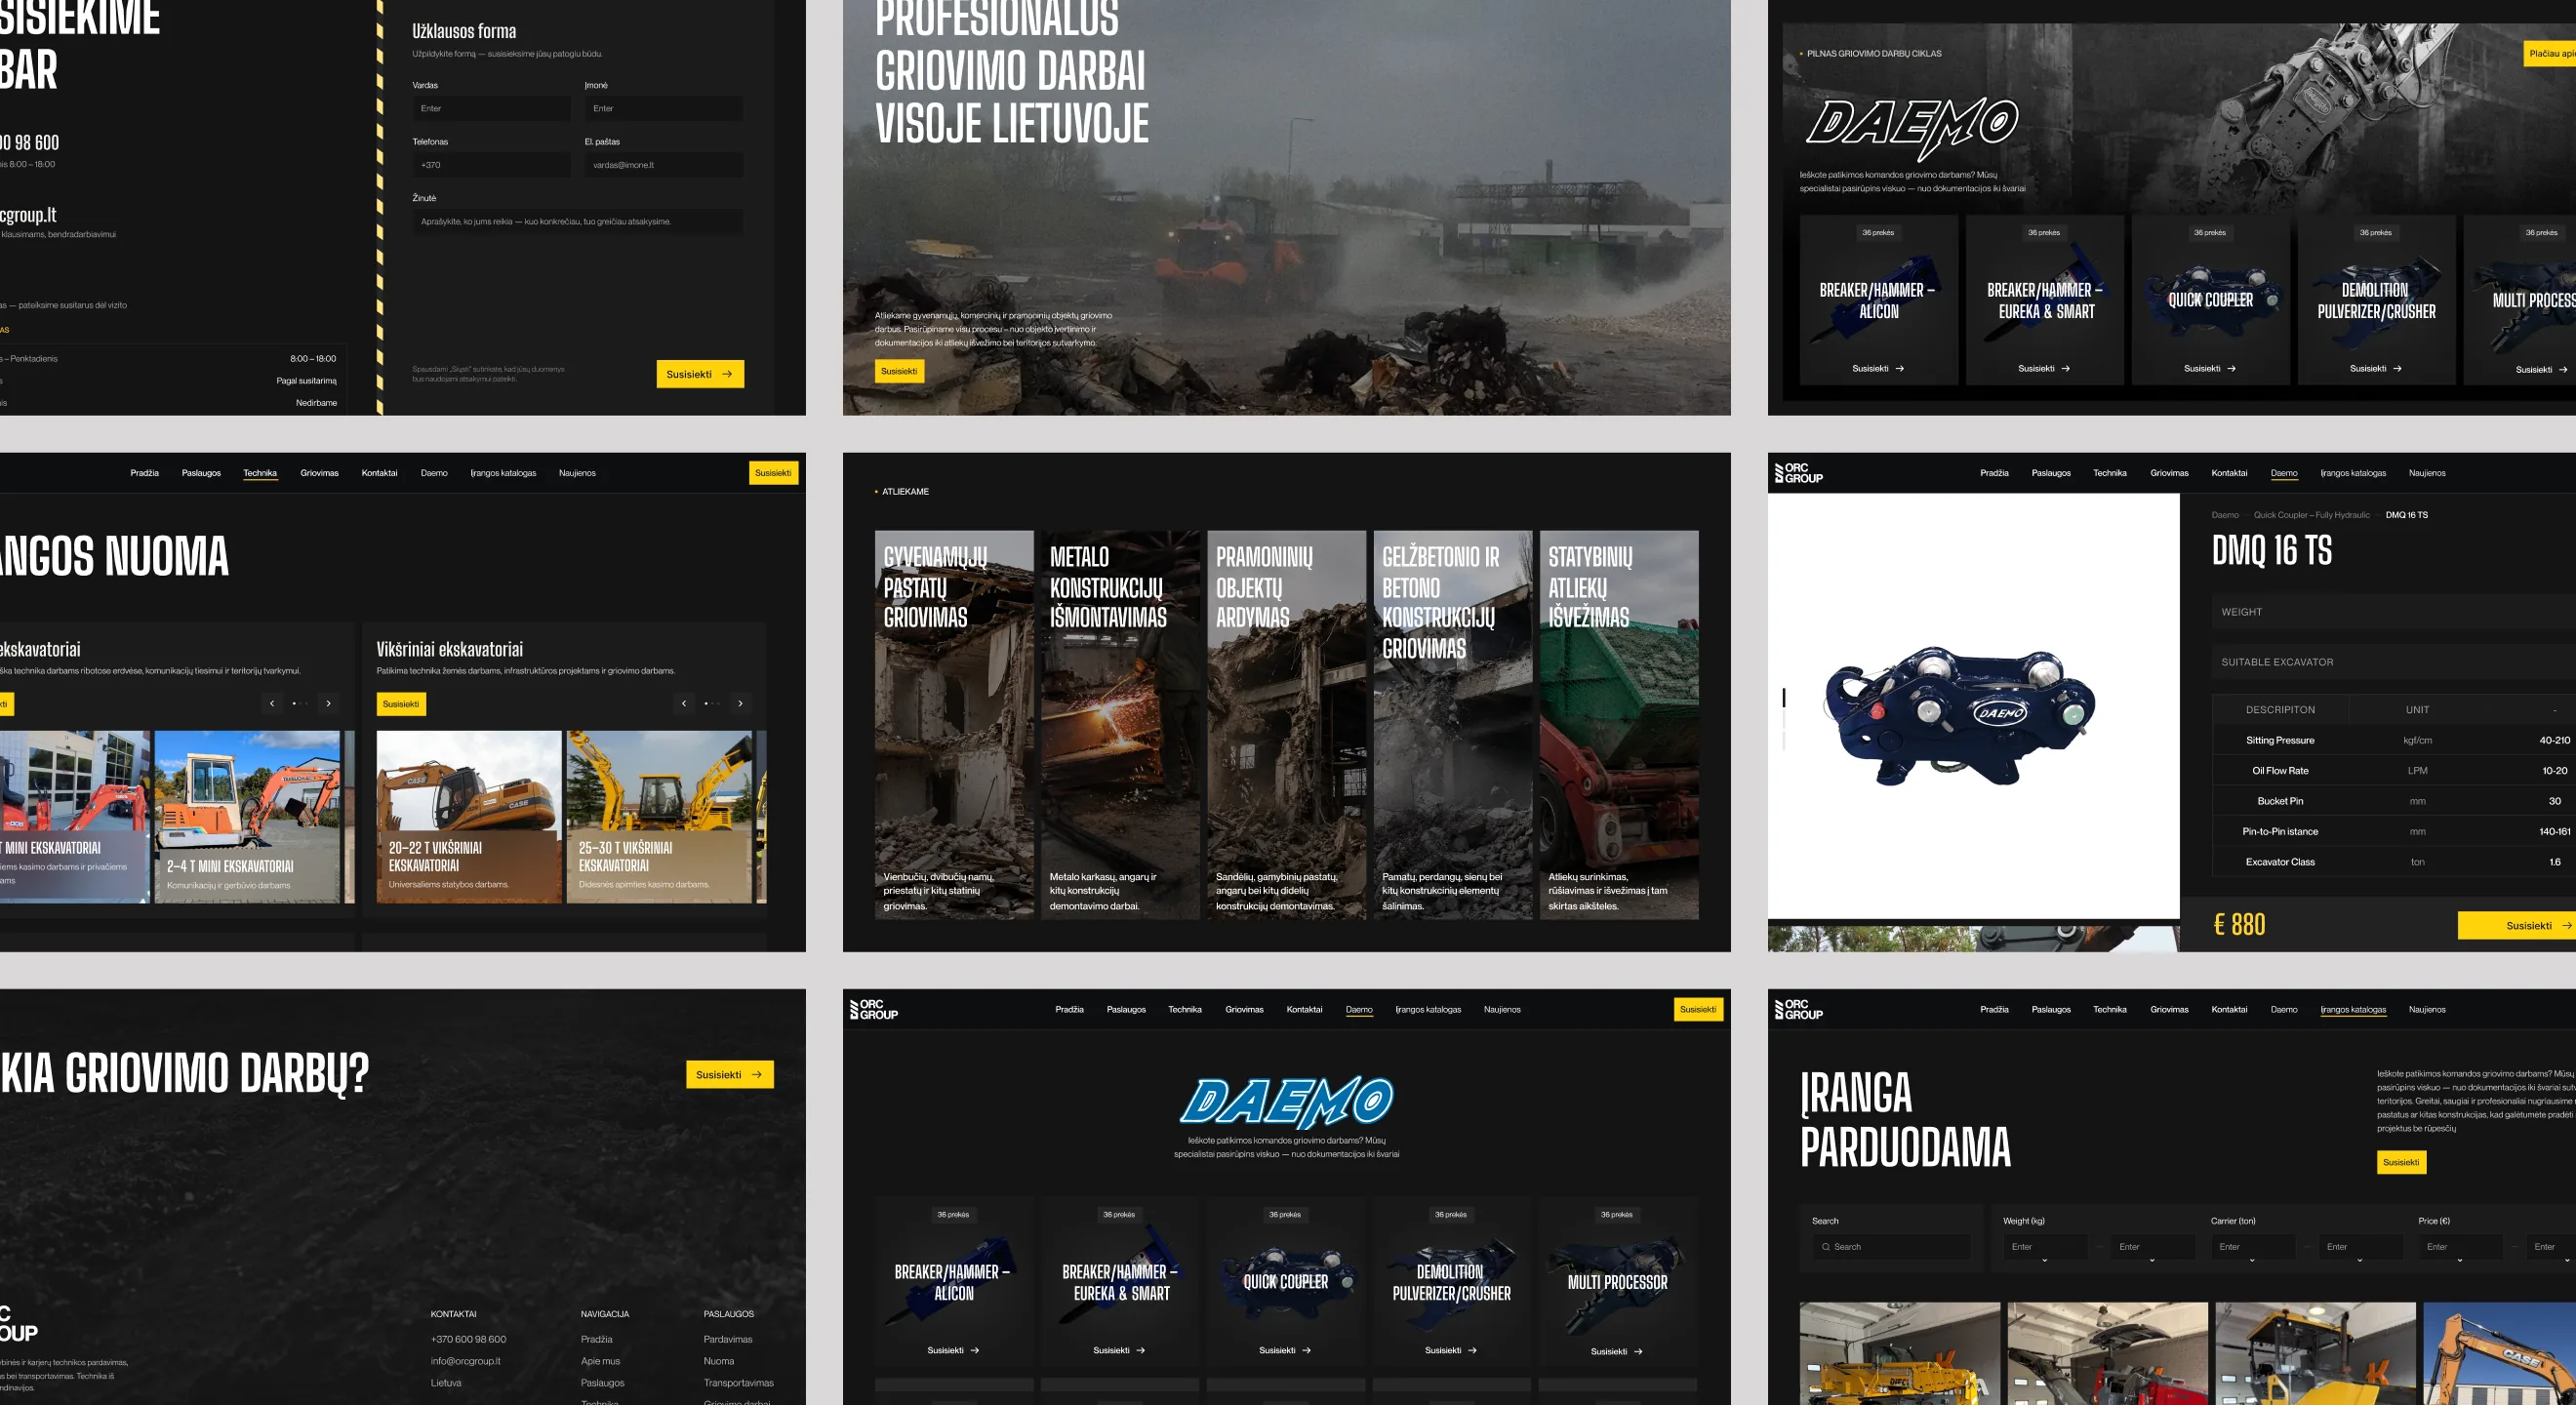
Task: Open Carrier (ton) maximum dropdown chevron
Action: [2360, 1261]
